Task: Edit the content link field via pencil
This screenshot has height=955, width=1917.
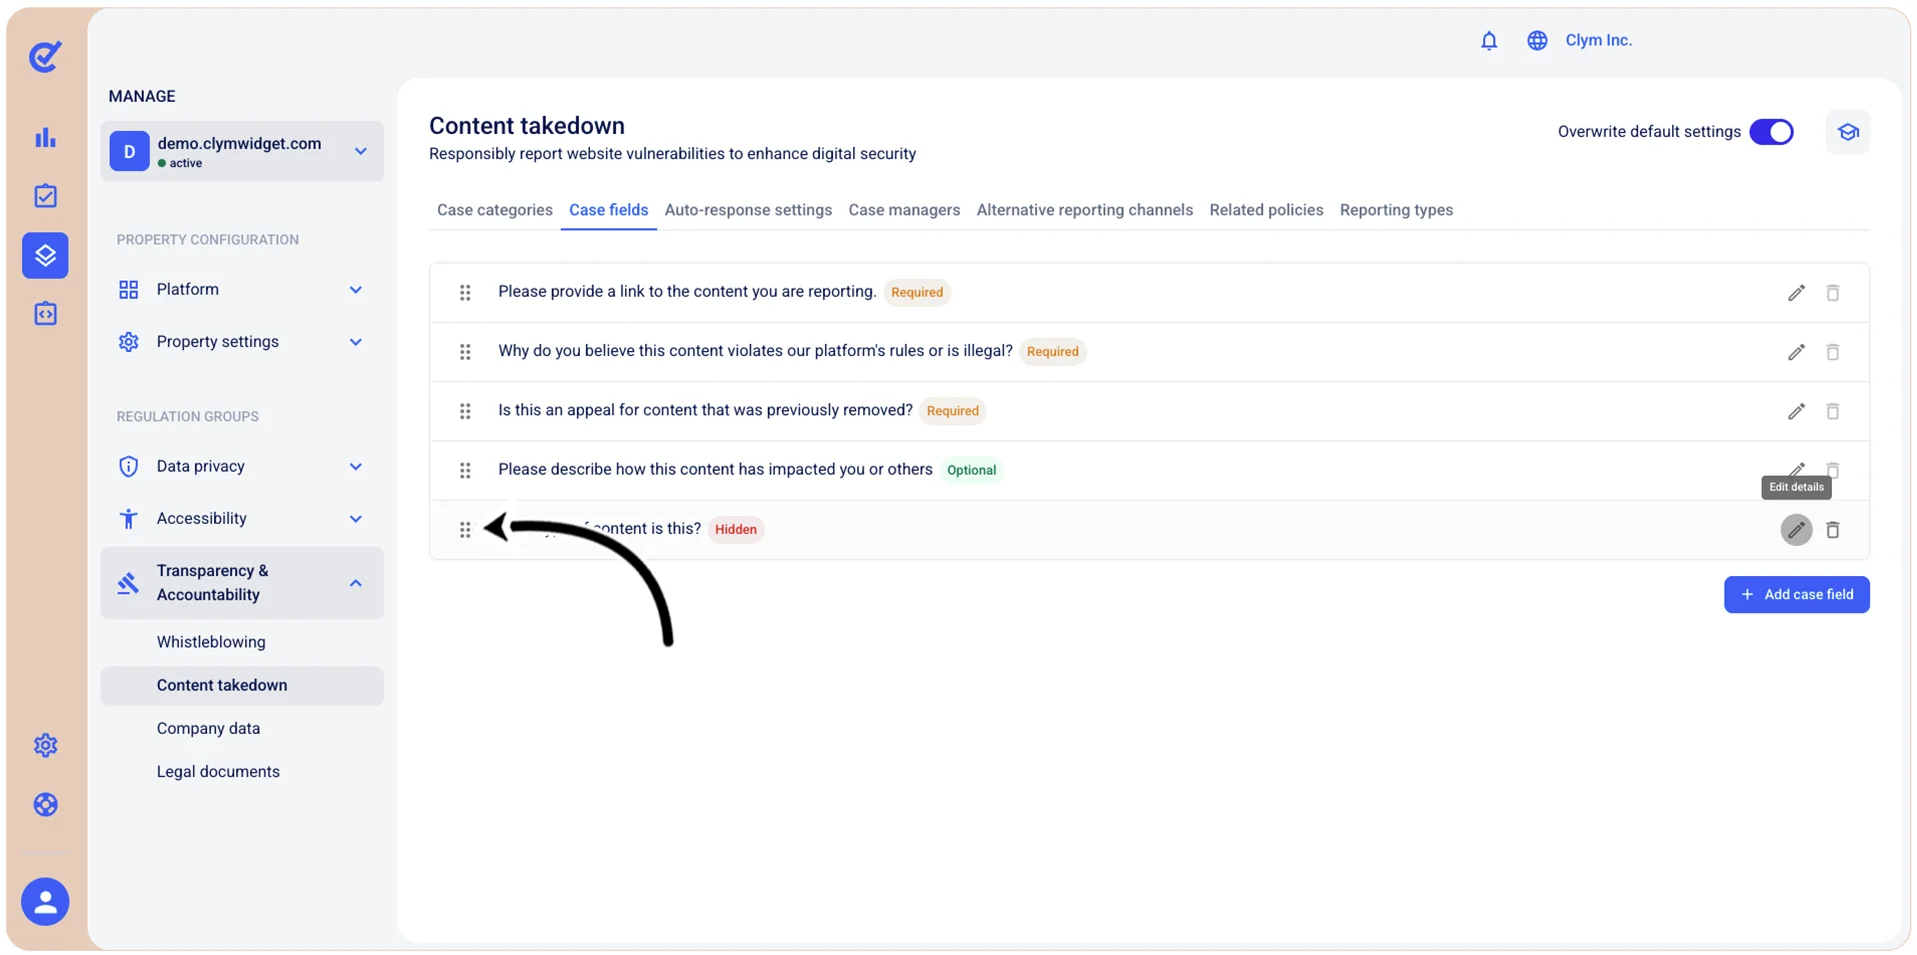Action: tap(1796, 293)
